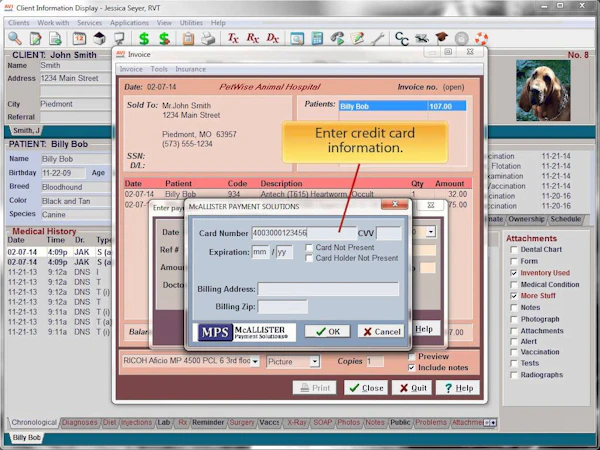The image size is (600, 450).
Task: Uncheck the Include notes checkbox
Action: pyautogui.click(x=411, y=368)
